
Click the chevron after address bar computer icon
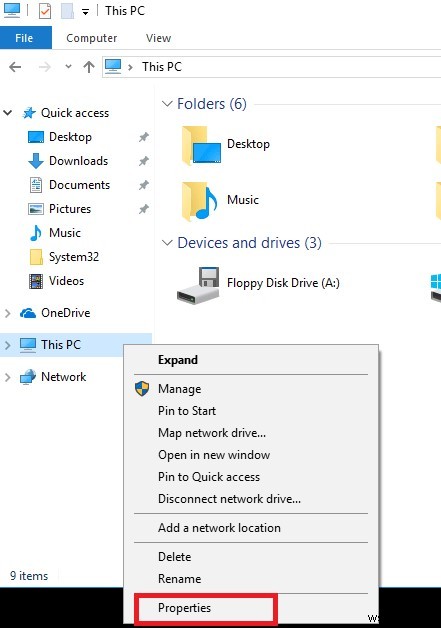coord(130,67)
